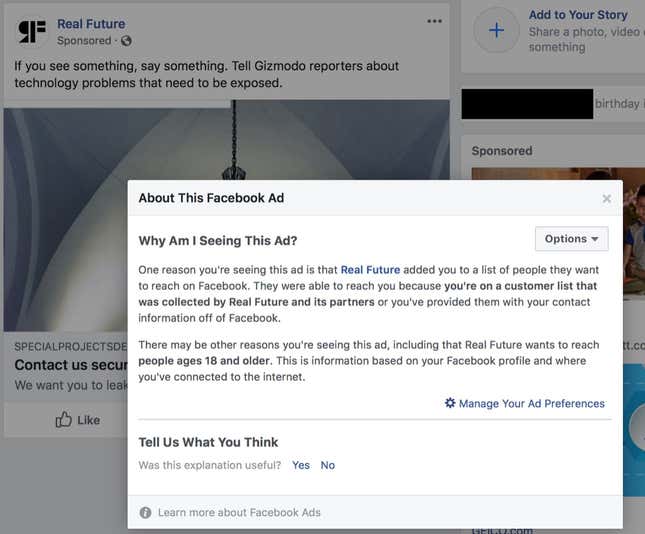Viewport: 645px width, 534px height.
Task: Click the globe public audience icon
Action: click(126, 41)
